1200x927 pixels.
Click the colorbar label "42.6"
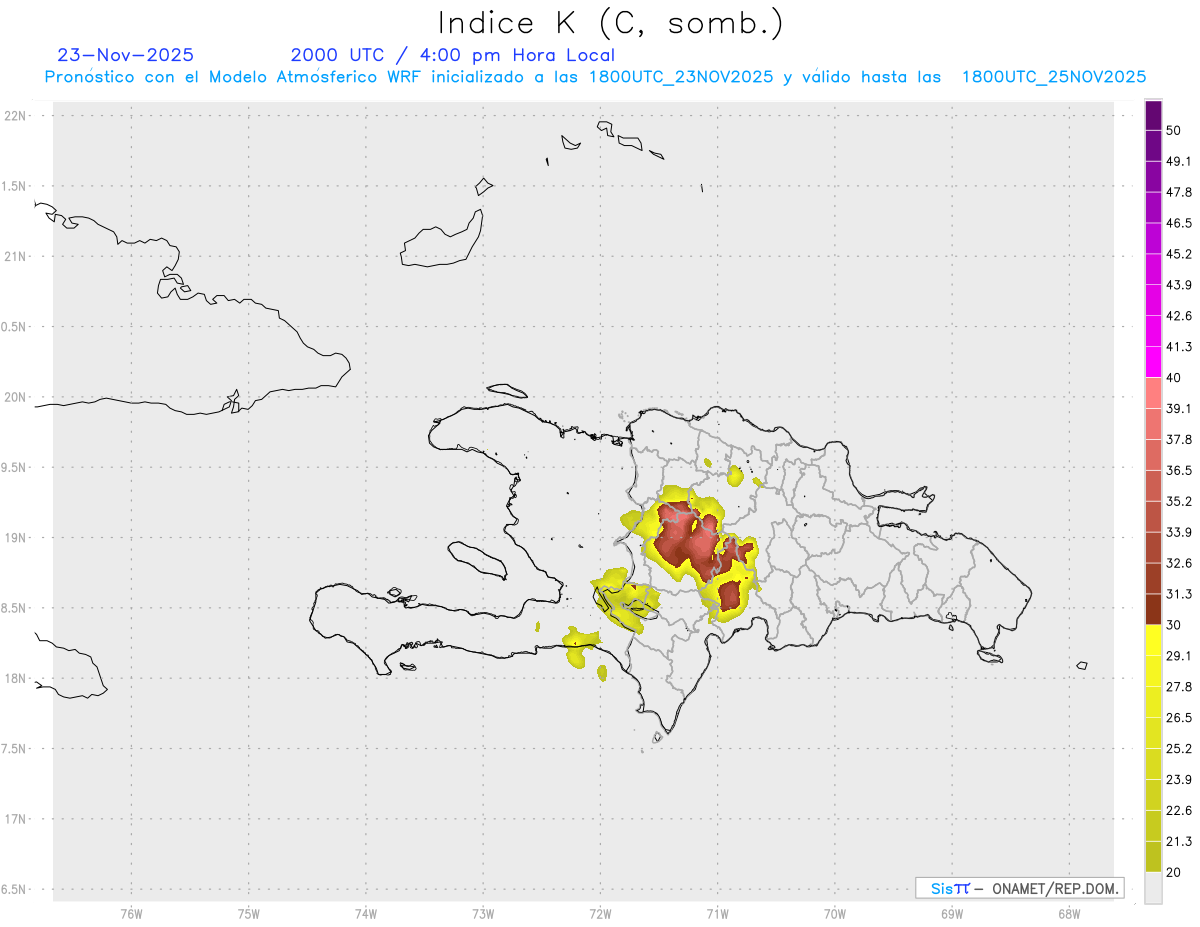pyautogui.click(x=1179, y=316)
